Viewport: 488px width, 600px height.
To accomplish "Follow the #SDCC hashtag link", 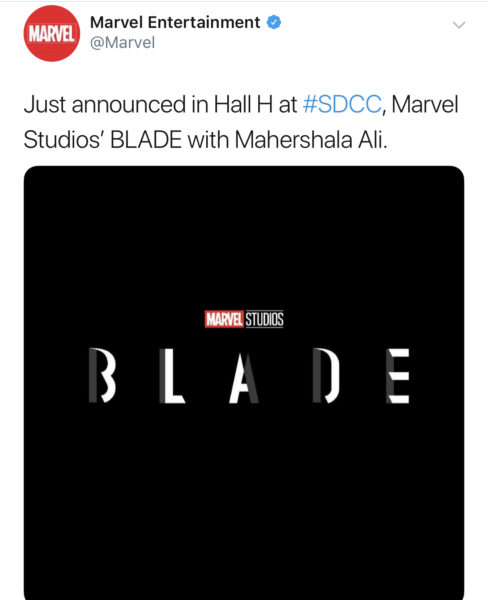I will point(342,104).
